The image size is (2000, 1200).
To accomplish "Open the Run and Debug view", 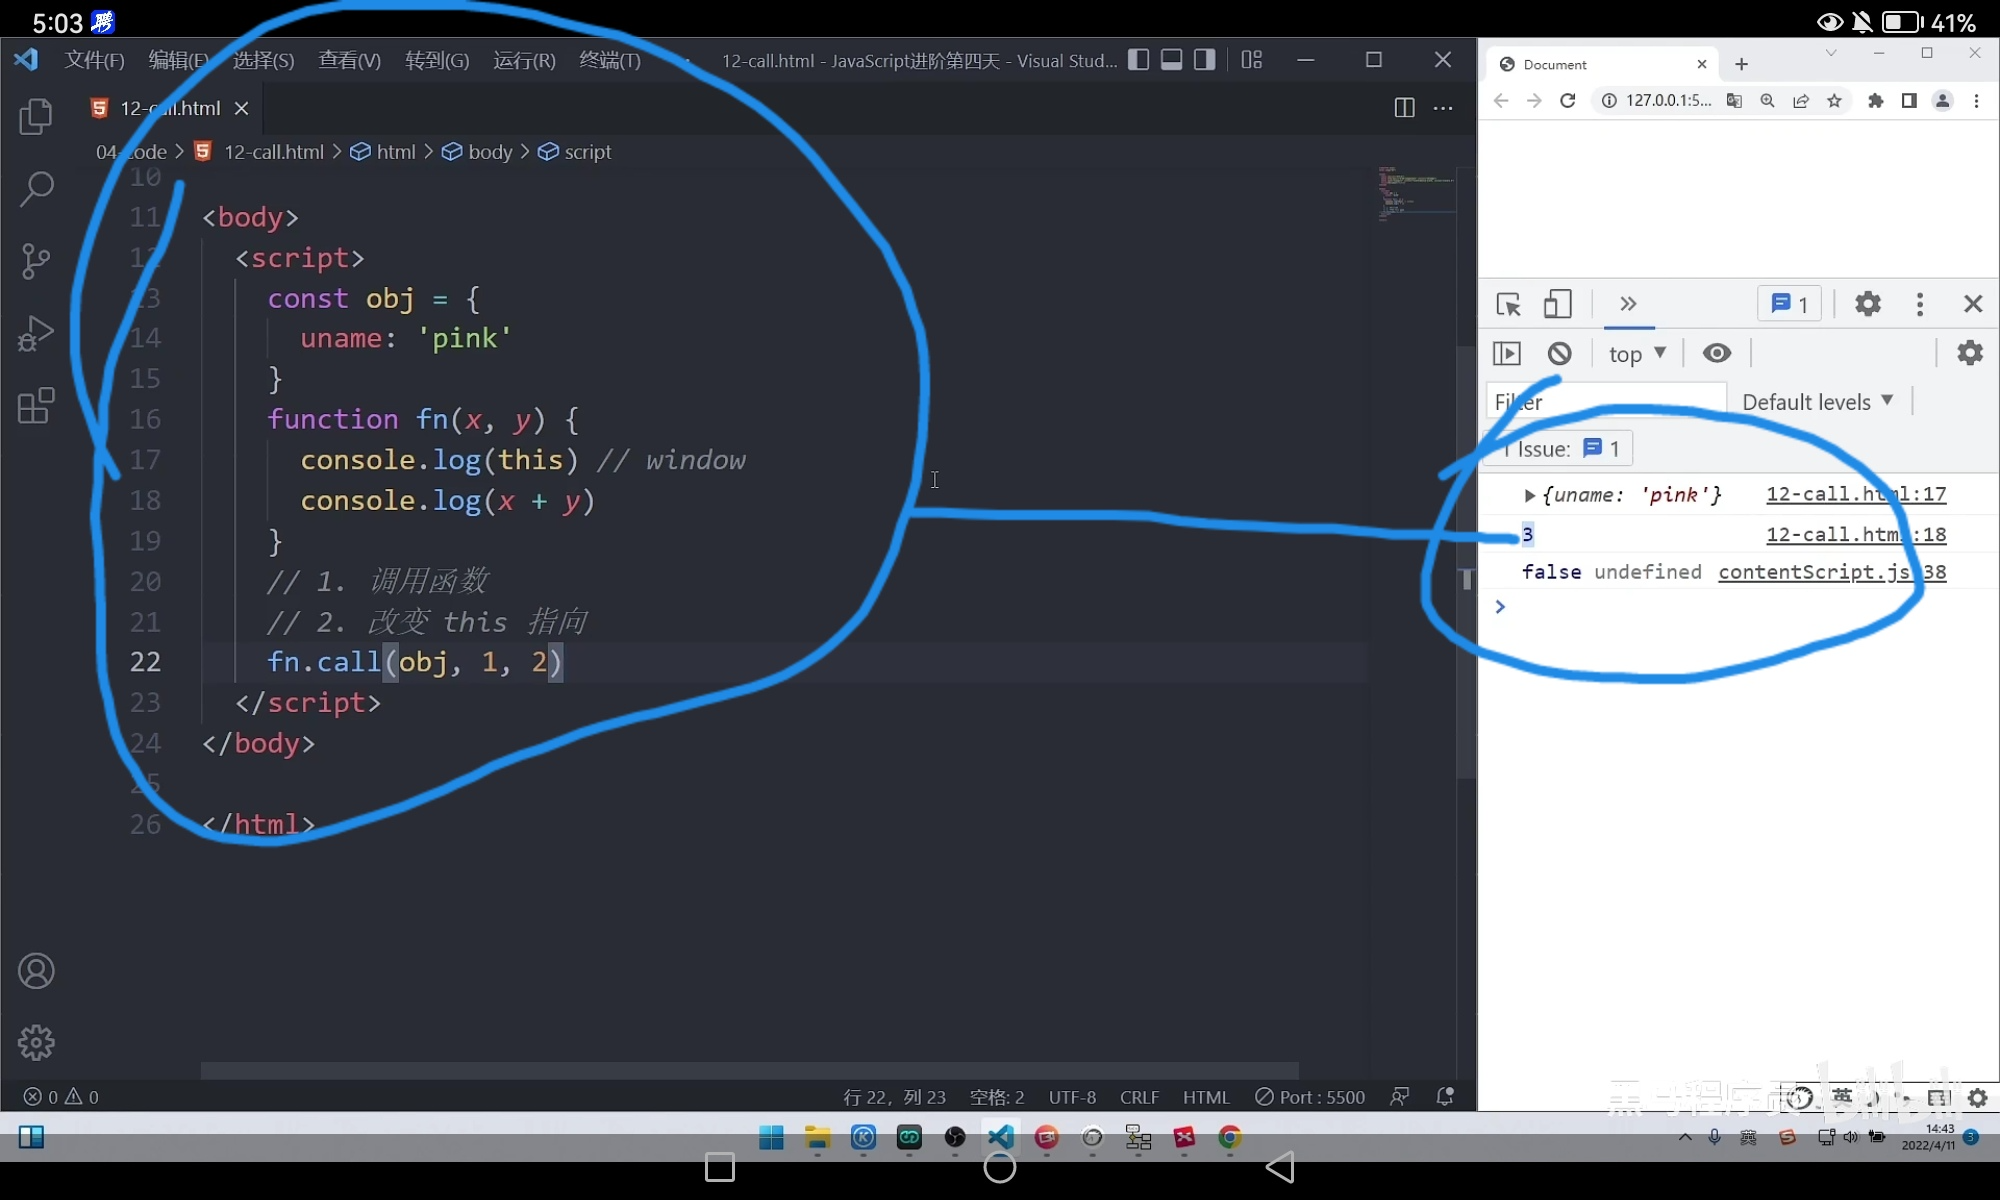I will coord(36,333).
